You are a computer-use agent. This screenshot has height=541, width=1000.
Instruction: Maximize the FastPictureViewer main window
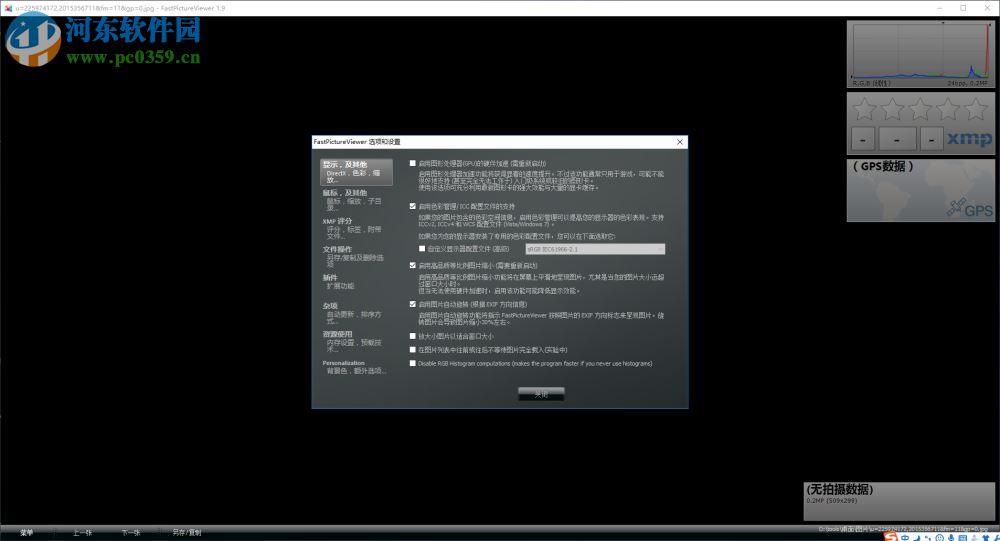tap(963, 8)
